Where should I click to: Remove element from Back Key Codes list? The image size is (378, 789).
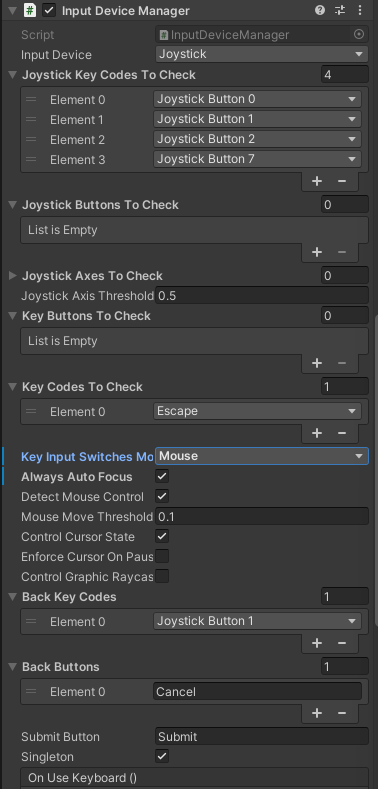tap(342, 643)
